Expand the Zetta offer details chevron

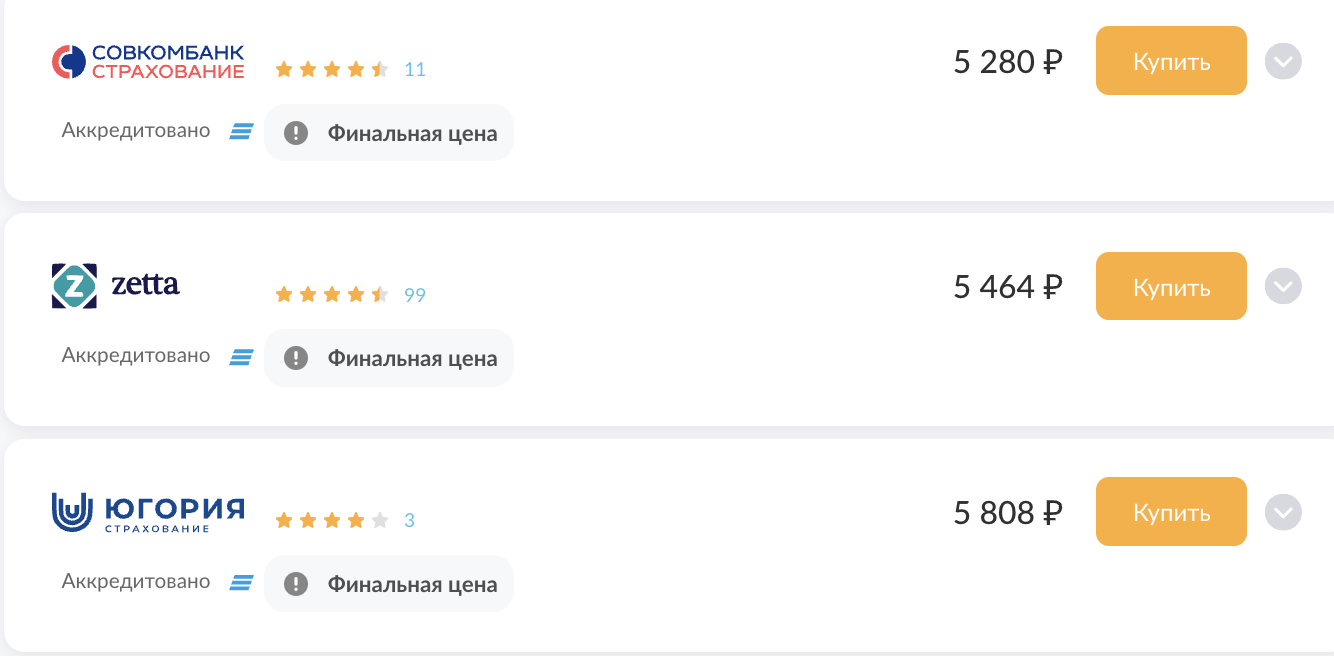pyautogui.click(x=1283, y=287)
